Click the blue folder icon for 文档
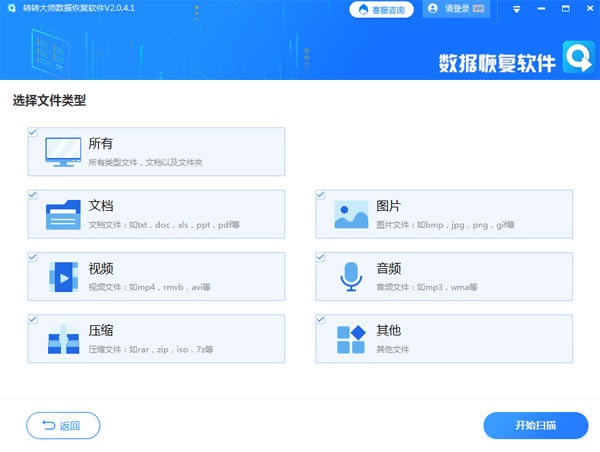This screenshot has width=600, height=452. [63, 214]
